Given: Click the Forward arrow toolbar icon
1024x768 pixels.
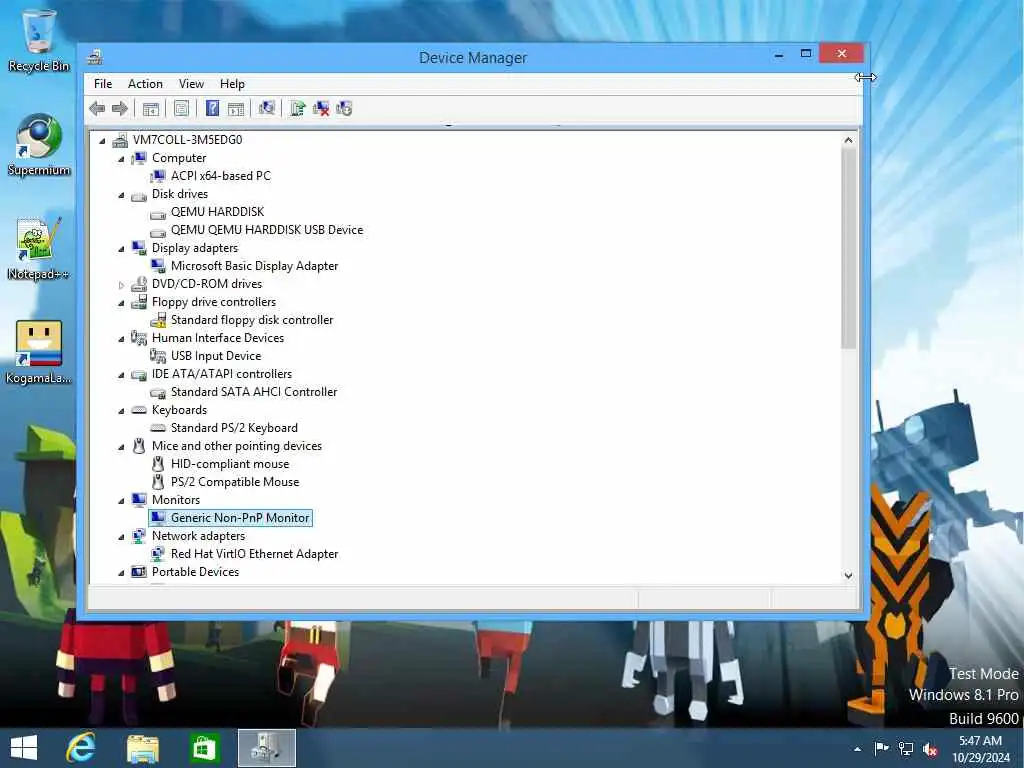Looking at the screenshot, I should (120, 108).
